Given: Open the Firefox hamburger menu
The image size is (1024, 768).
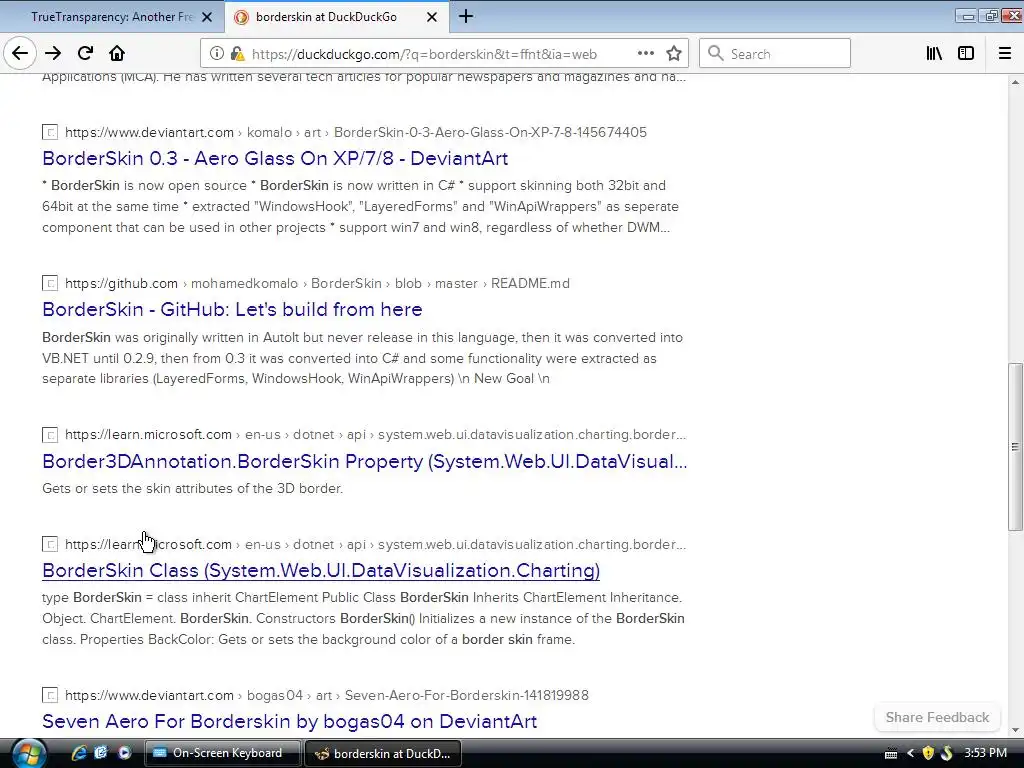Looking at the screenshot, I should click(x=1004, y=54).
